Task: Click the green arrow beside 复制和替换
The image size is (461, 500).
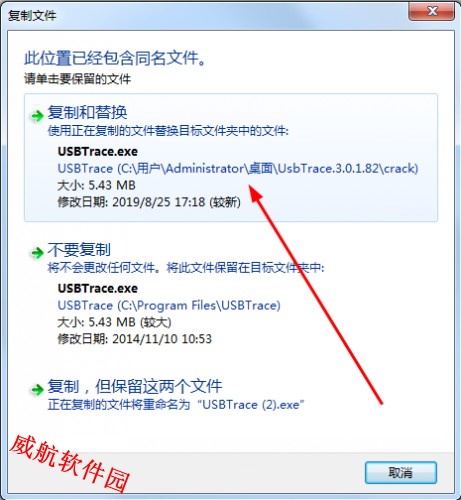Action: tap(37, 116)
